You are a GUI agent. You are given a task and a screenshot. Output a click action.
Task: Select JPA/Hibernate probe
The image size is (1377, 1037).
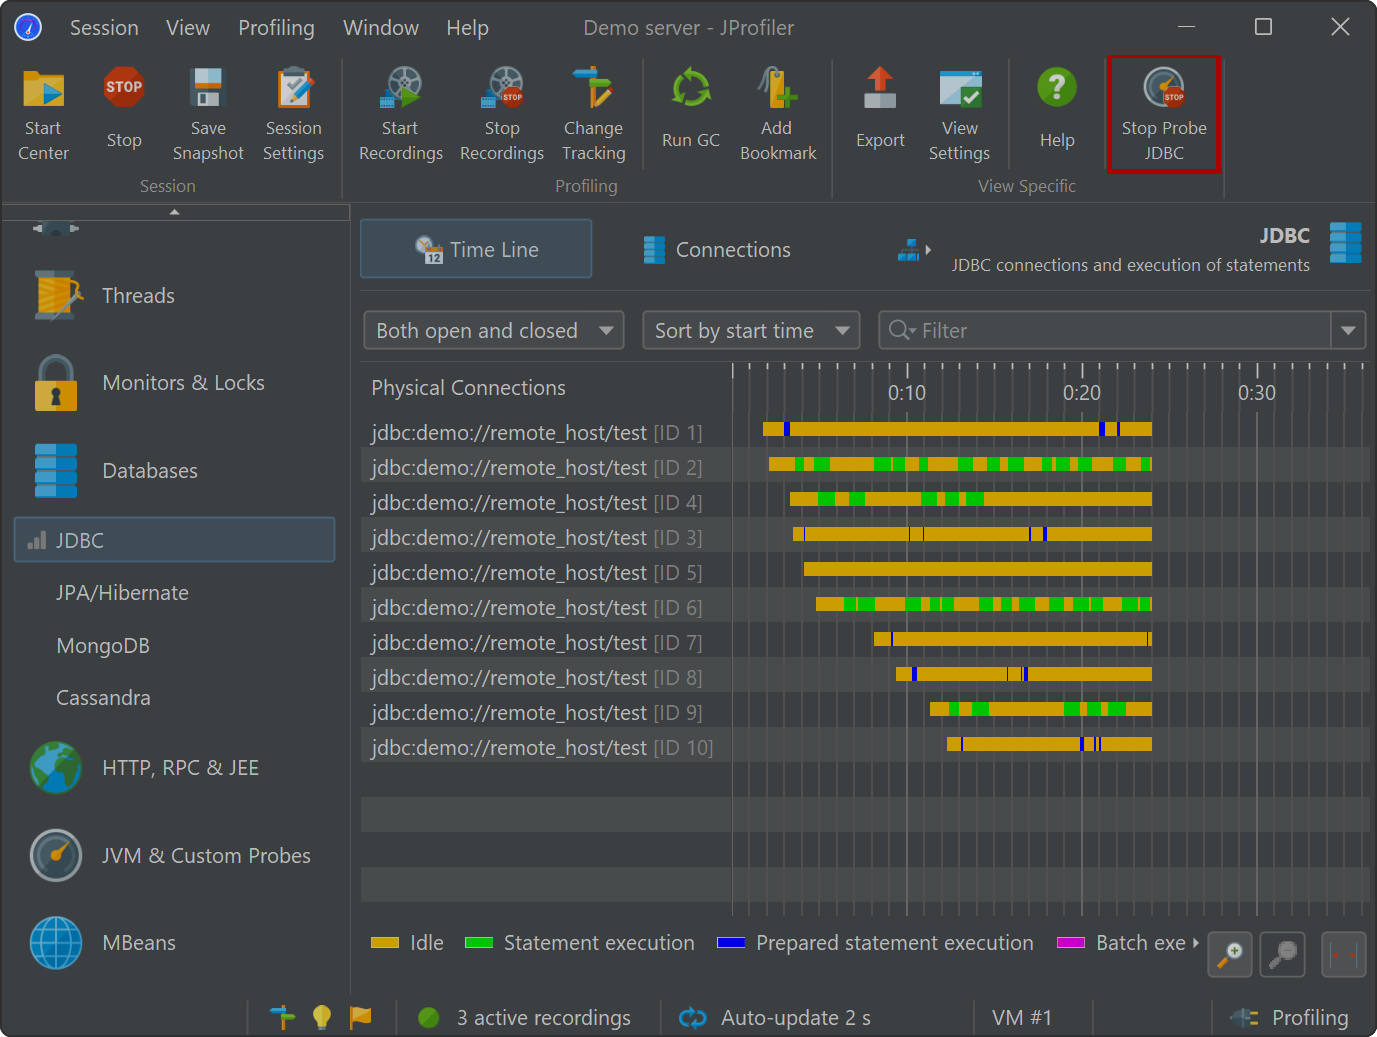122,593
